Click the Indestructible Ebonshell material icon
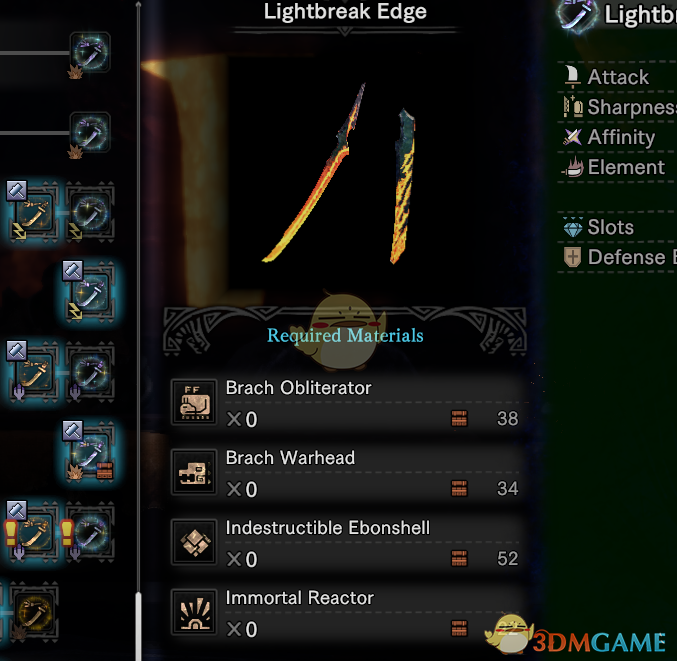 (x=194, y=542)
